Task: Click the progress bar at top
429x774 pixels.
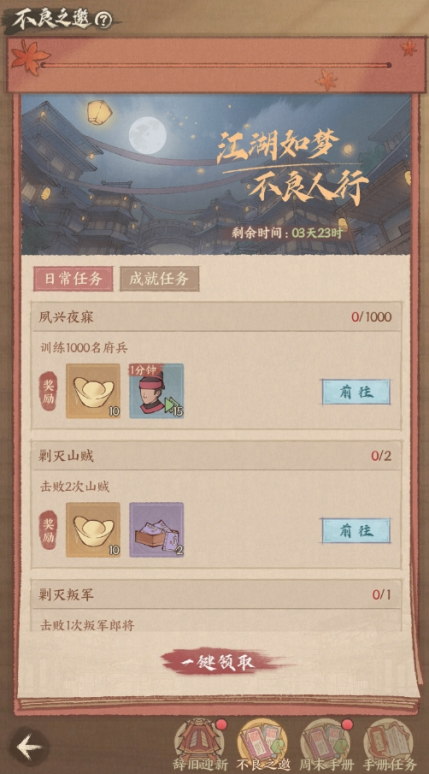Action: [x=216, y=65]
